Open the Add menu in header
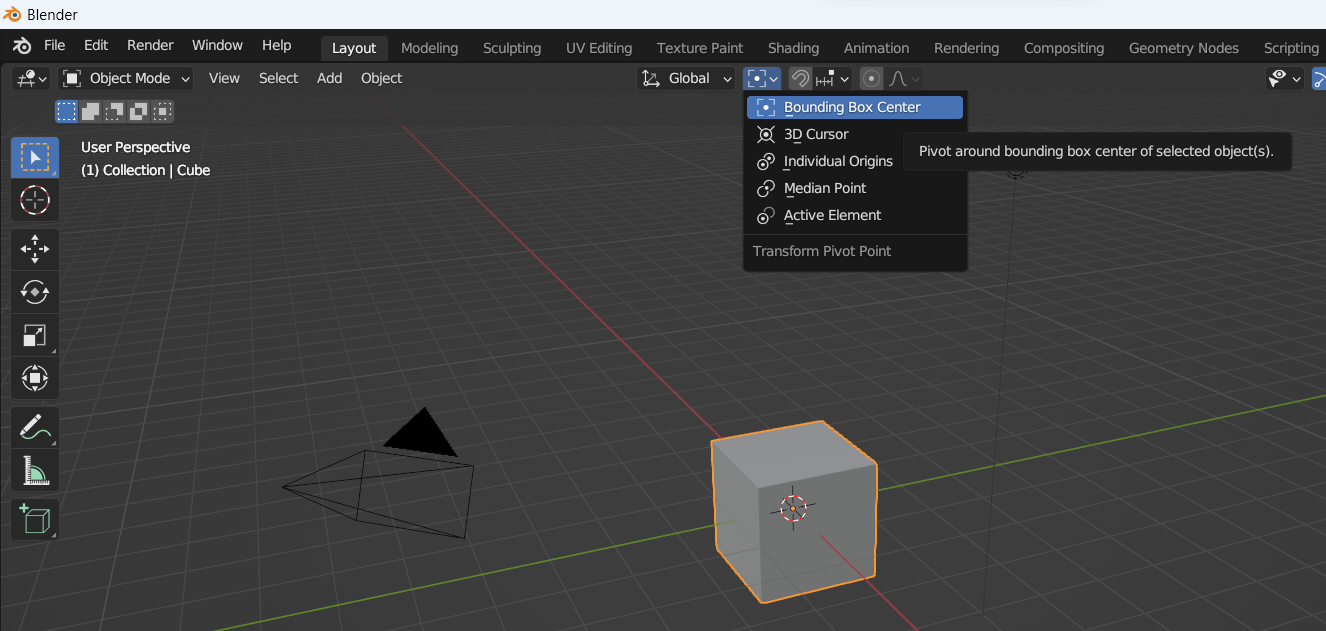1326x631 pixels. [329, 78]
